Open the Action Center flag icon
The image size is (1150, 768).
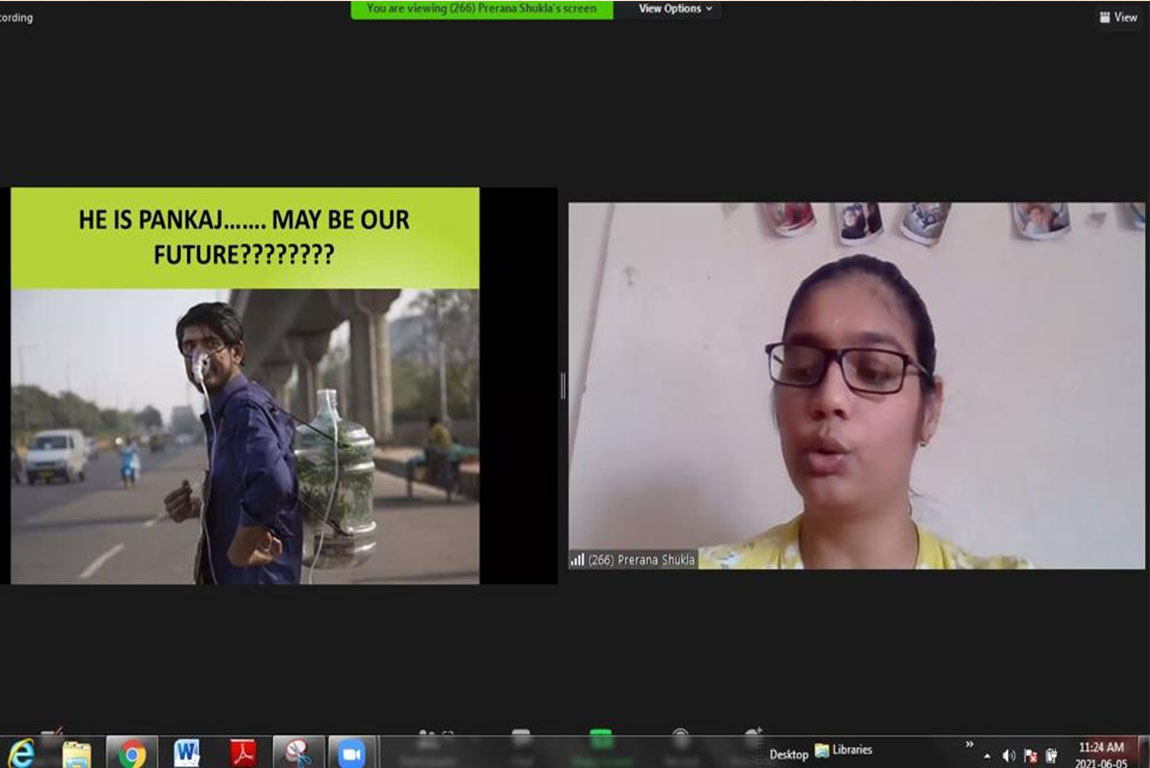point(1030,756)
